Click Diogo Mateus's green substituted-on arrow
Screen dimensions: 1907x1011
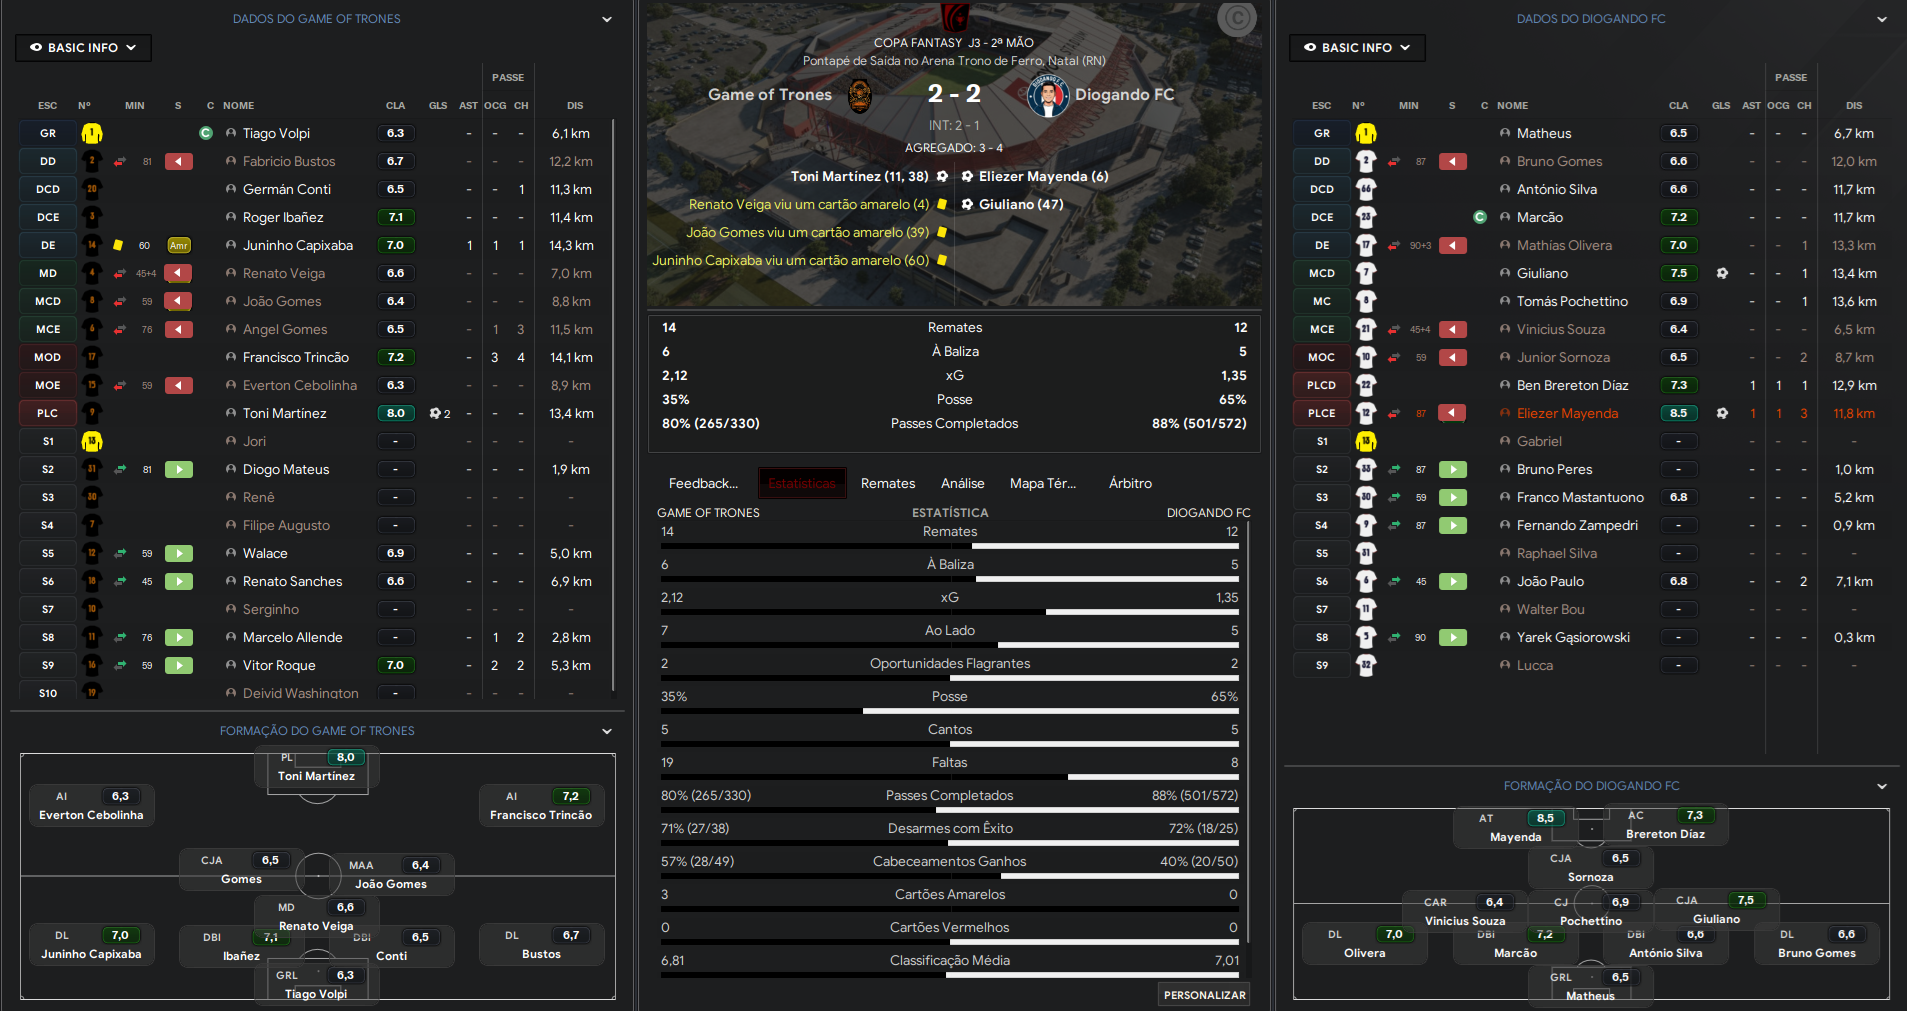pyautogui.click(x=179, y=469)
